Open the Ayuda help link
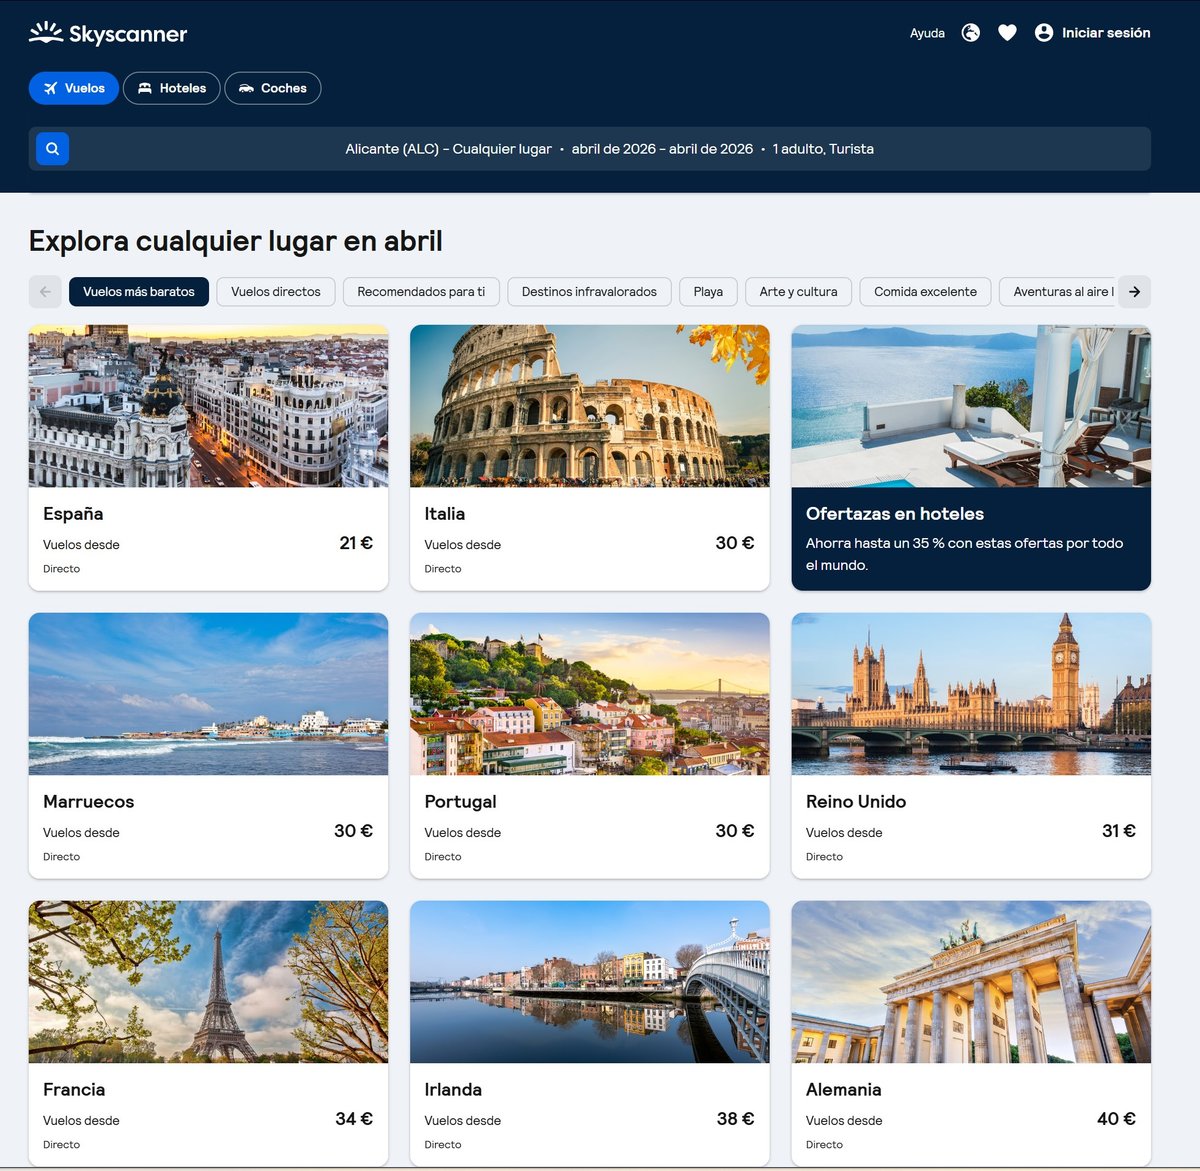 pyautogui.click(x=927, y=33)
